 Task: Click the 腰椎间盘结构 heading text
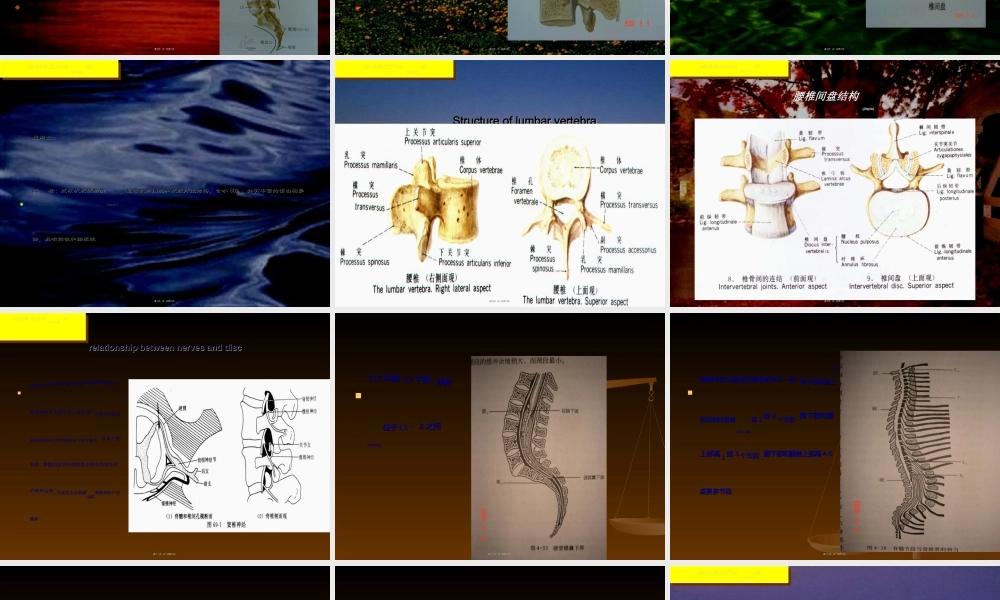(826, 97)
